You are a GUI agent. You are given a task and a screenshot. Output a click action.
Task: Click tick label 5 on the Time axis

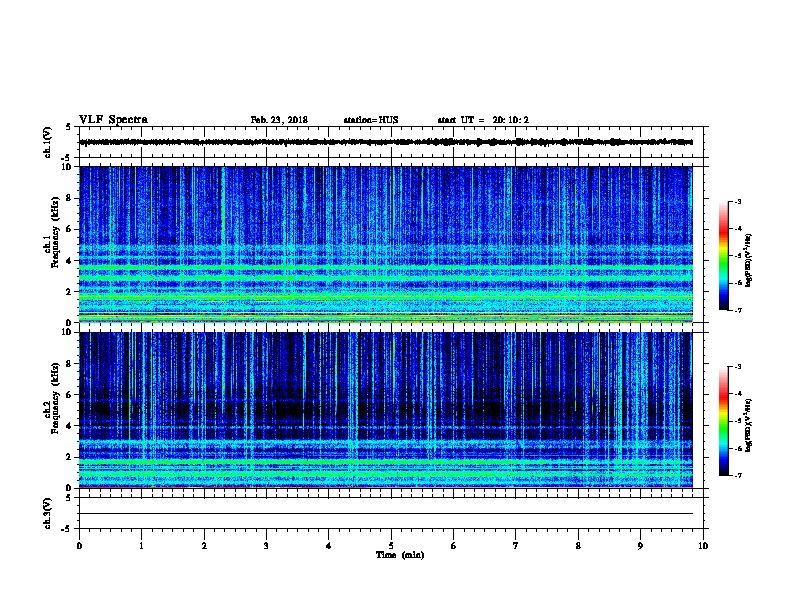(x=391, y=546)
